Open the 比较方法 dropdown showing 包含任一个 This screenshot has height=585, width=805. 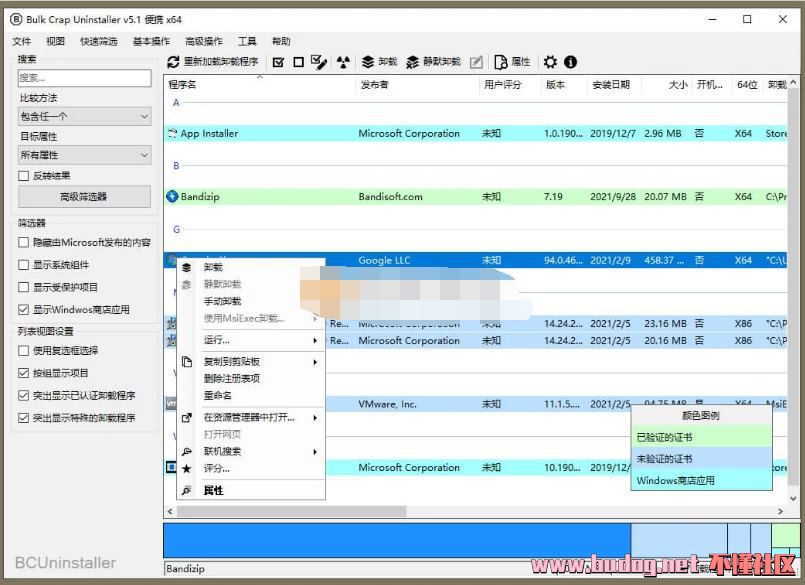click(85, 117)
